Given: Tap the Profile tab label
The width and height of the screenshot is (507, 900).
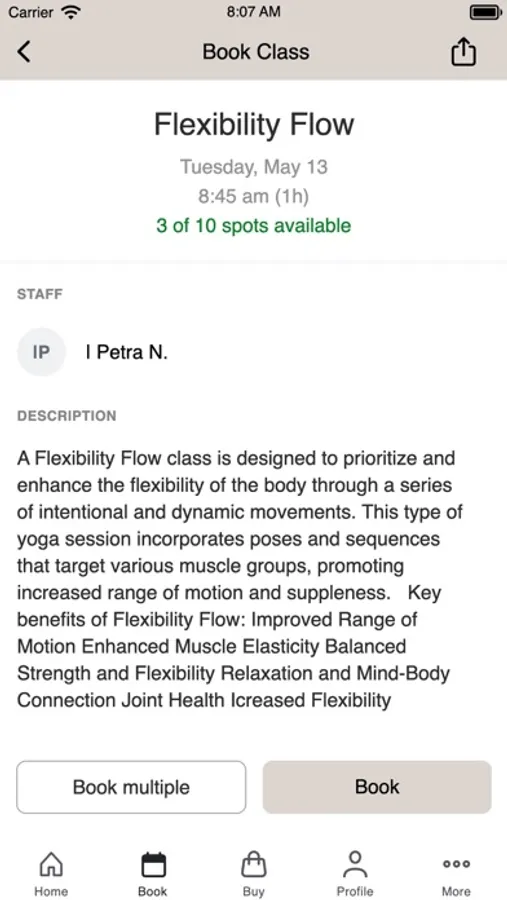Looking at the screenshot, I should click(355, 891).
